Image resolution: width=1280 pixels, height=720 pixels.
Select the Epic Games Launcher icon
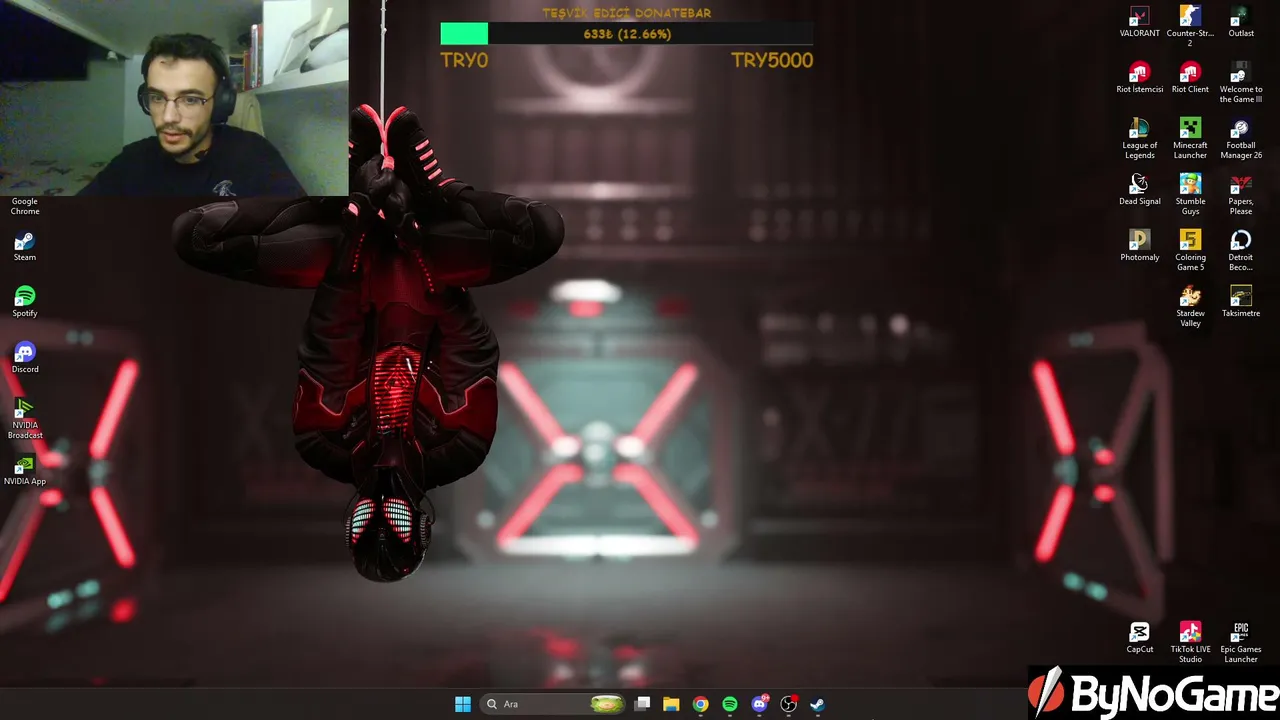click(1241, 642)
